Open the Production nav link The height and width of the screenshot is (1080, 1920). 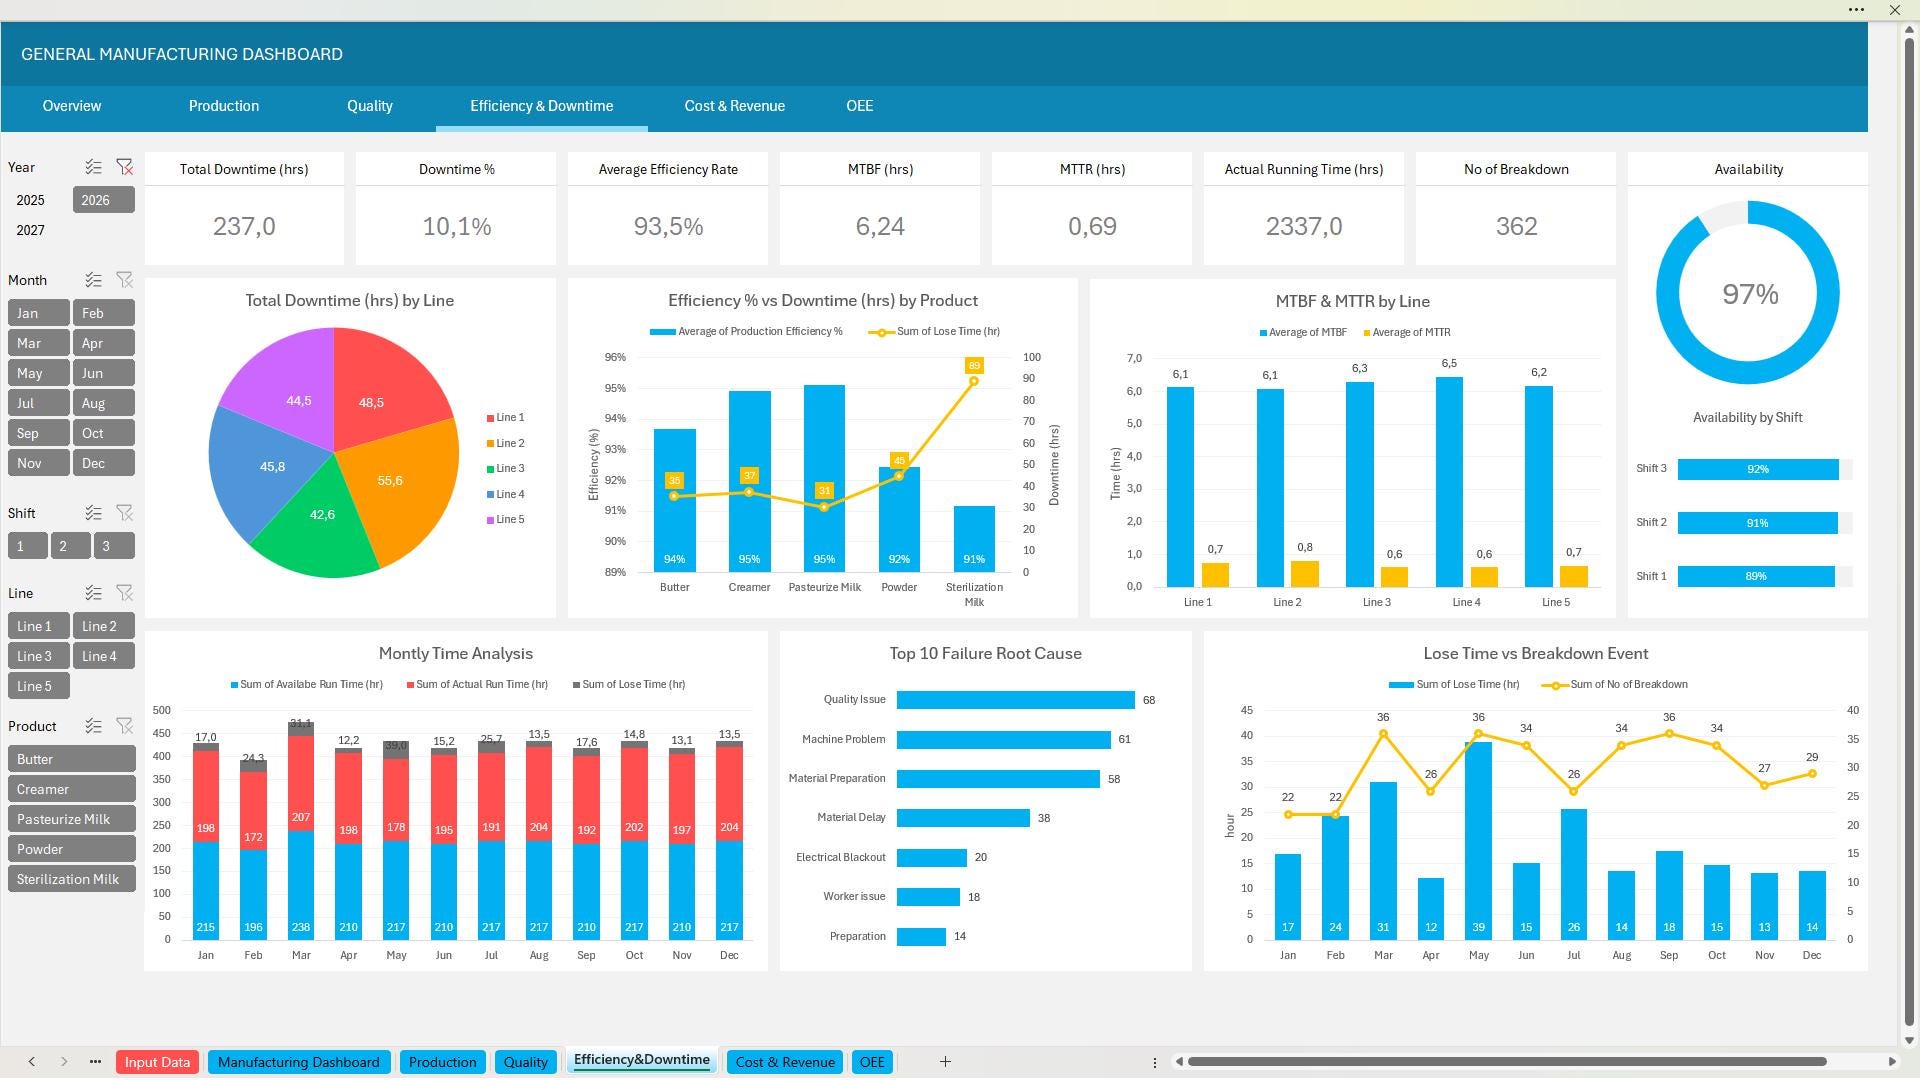[x=224, y=106]
